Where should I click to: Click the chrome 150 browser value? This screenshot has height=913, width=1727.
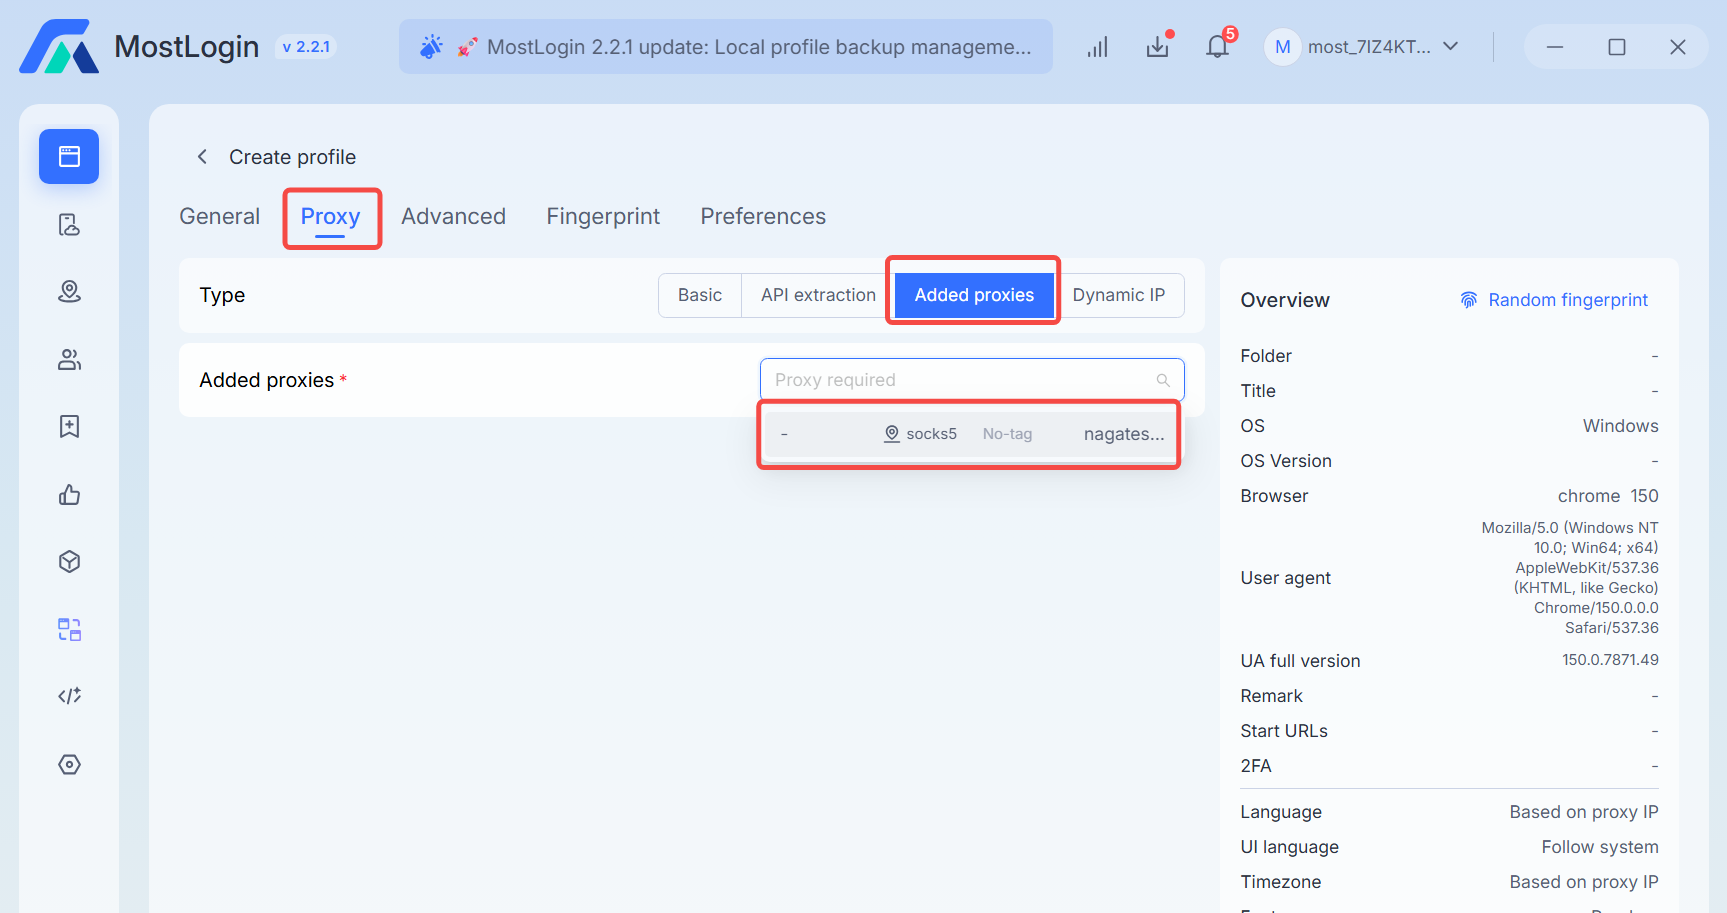(1608, 496)
